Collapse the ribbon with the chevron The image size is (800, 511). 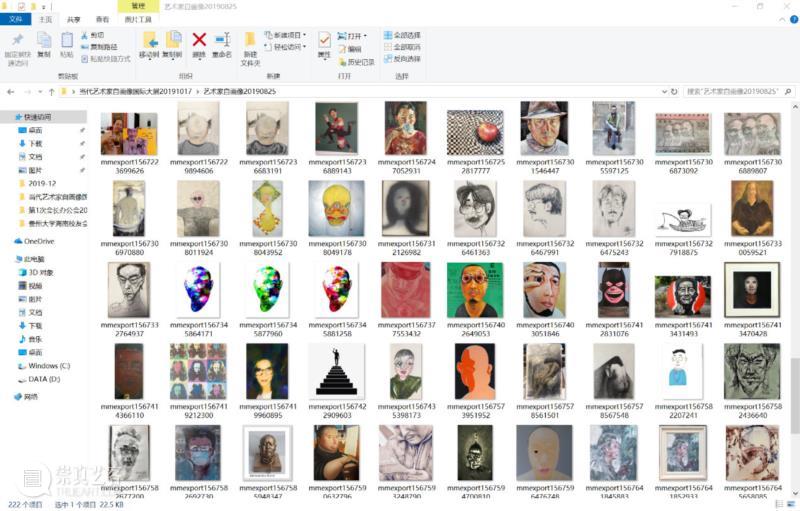782,19
